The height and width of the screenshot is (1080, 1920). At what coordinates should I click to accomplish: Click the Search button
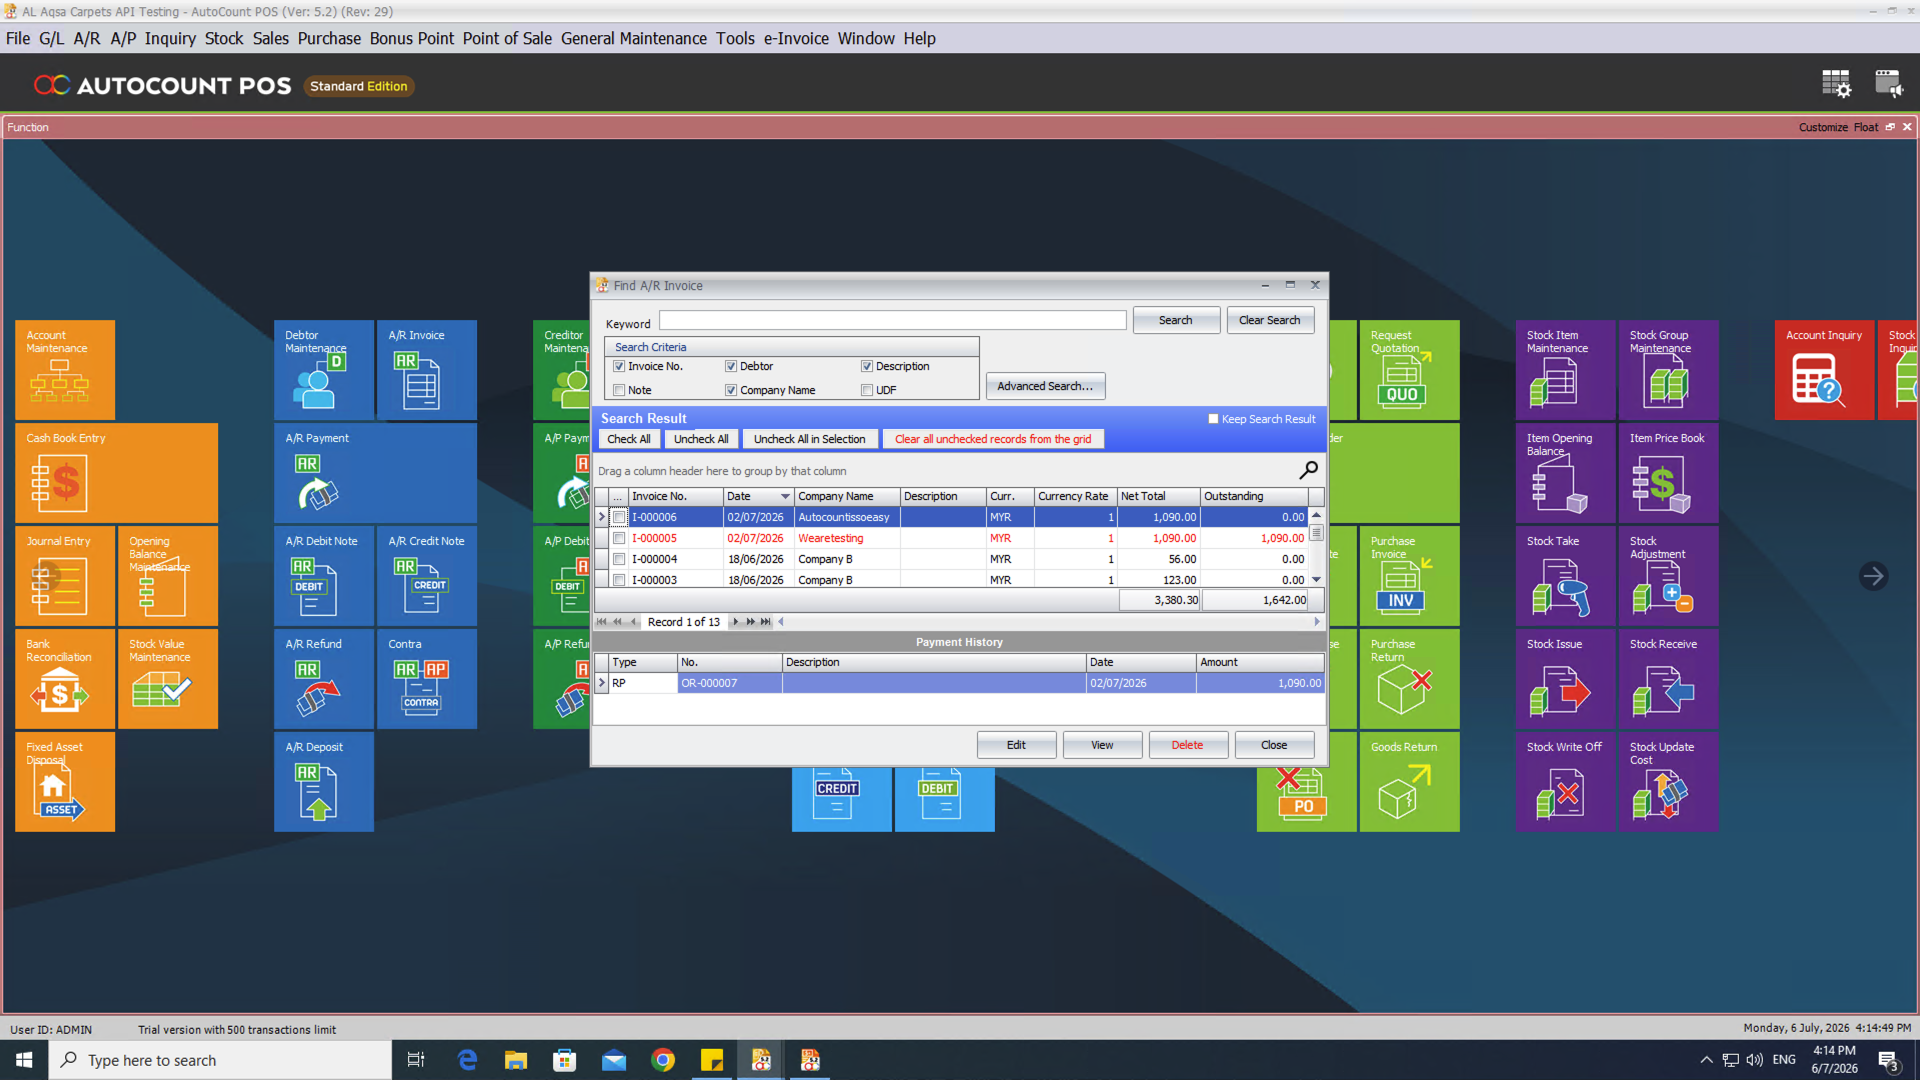1176,320
